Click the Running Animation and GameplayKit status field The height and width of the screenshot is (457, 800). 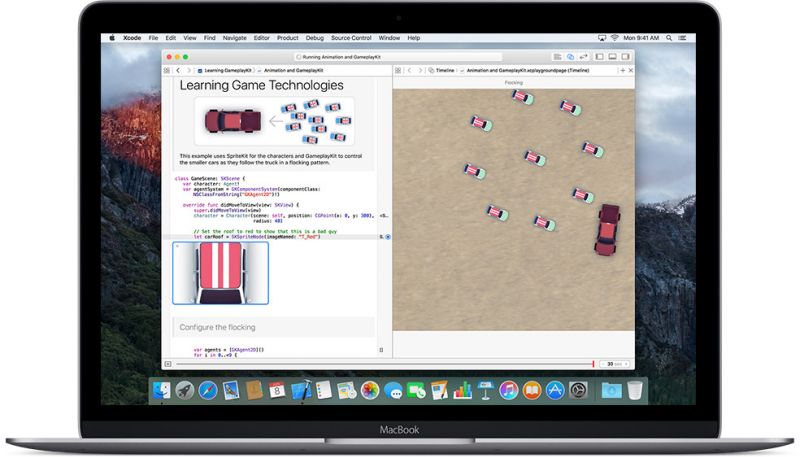(397, 57)
